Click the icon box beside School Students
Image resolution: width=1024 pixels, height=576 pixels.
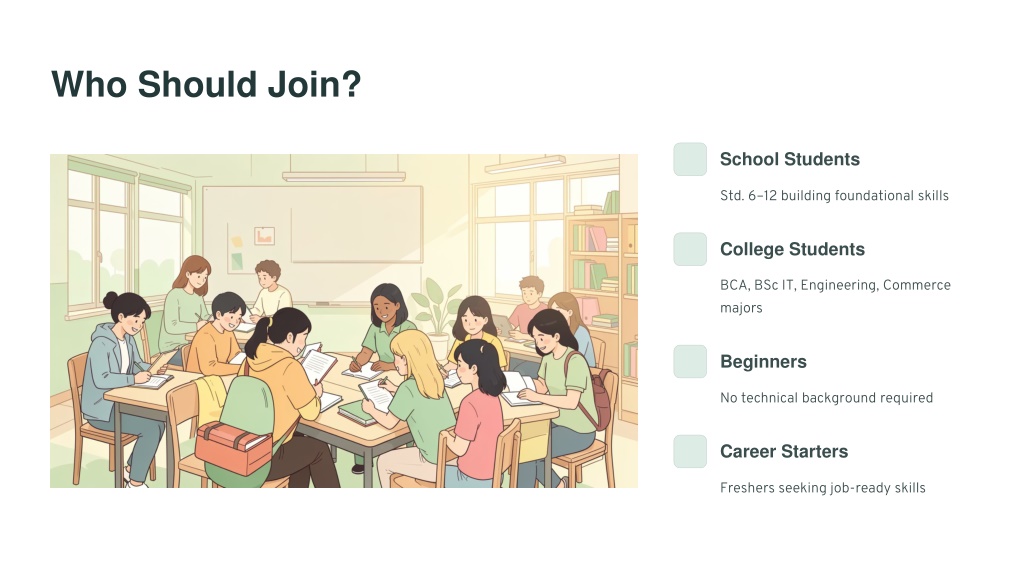tap(690, 159)
